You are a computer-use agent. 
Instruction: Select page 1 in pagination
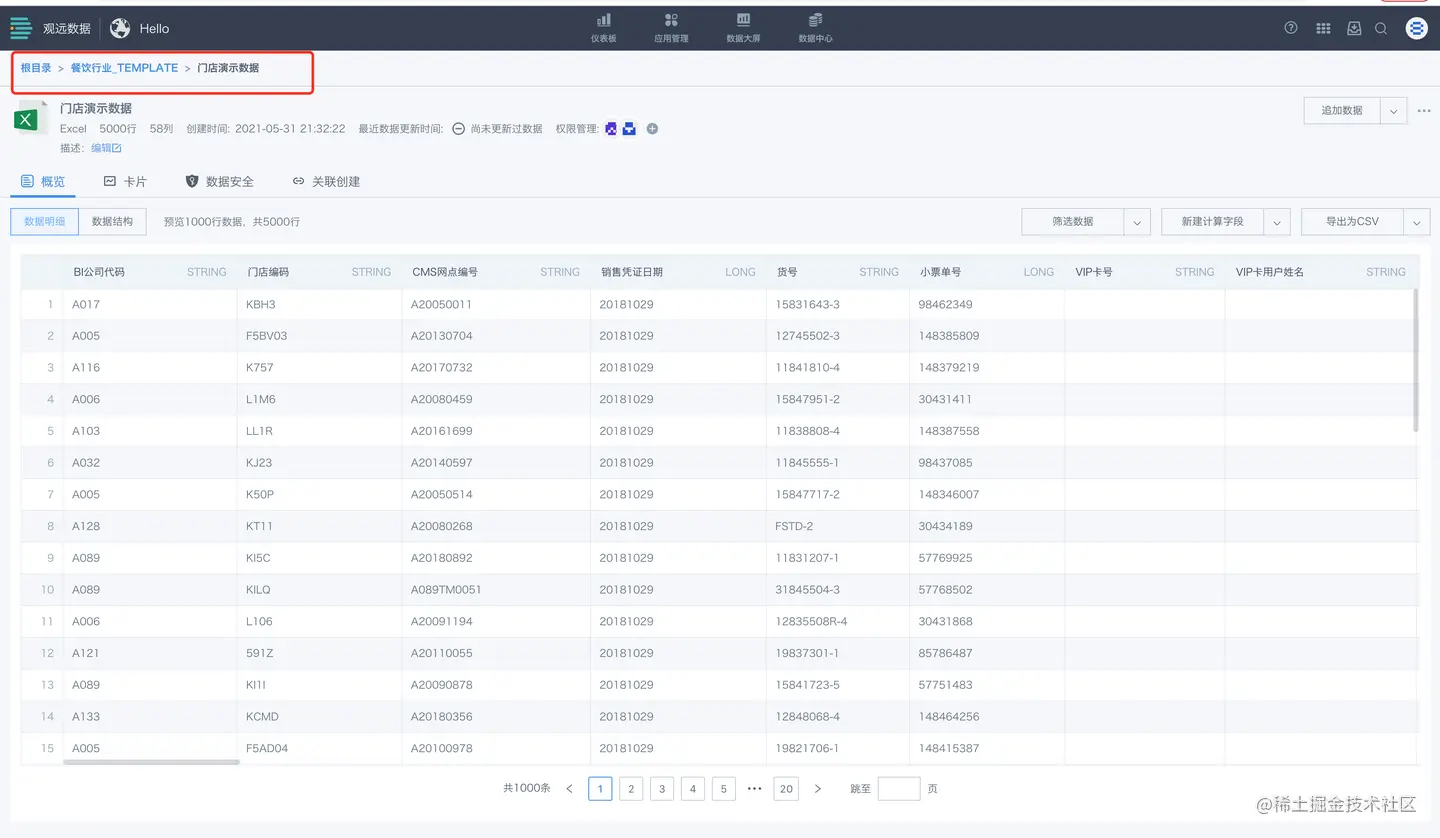click(x=600, y=789)
